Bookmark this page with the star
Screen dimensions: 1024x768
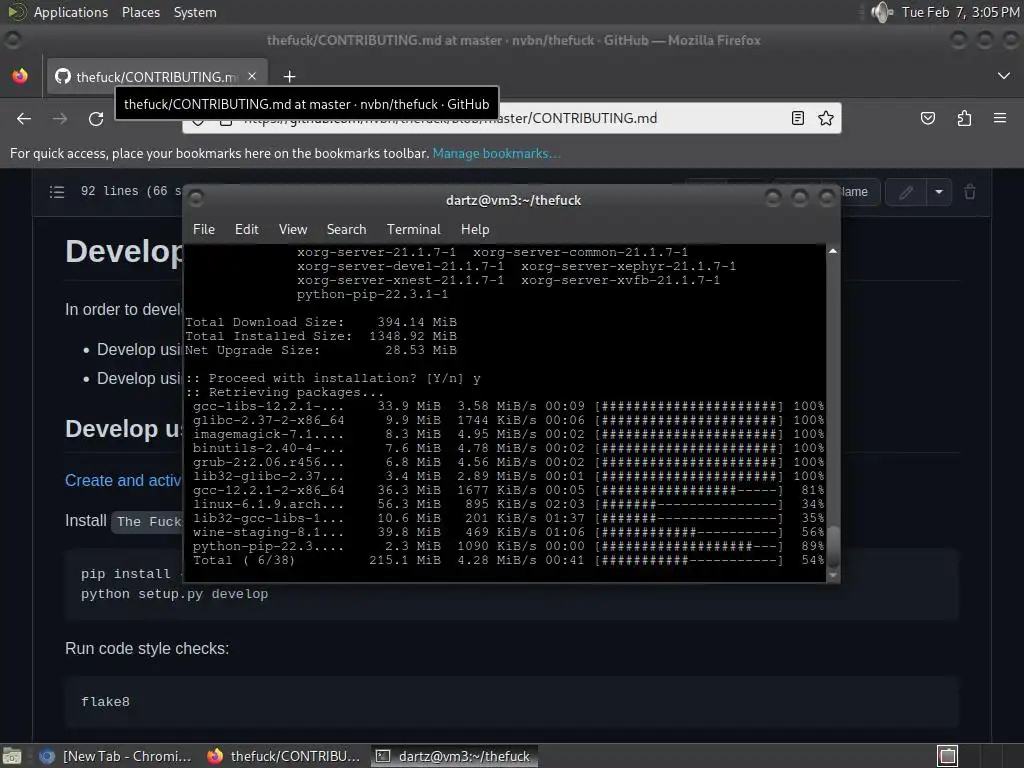click(826, 118)
